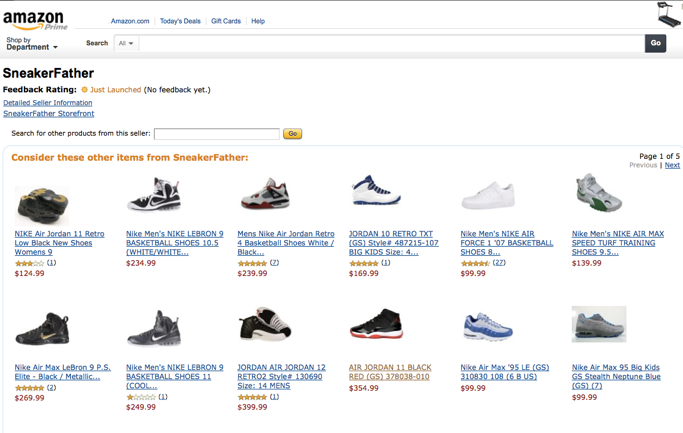Open the white Nike Air Force 1 shoe thumbnail

(x=488, y=195)
